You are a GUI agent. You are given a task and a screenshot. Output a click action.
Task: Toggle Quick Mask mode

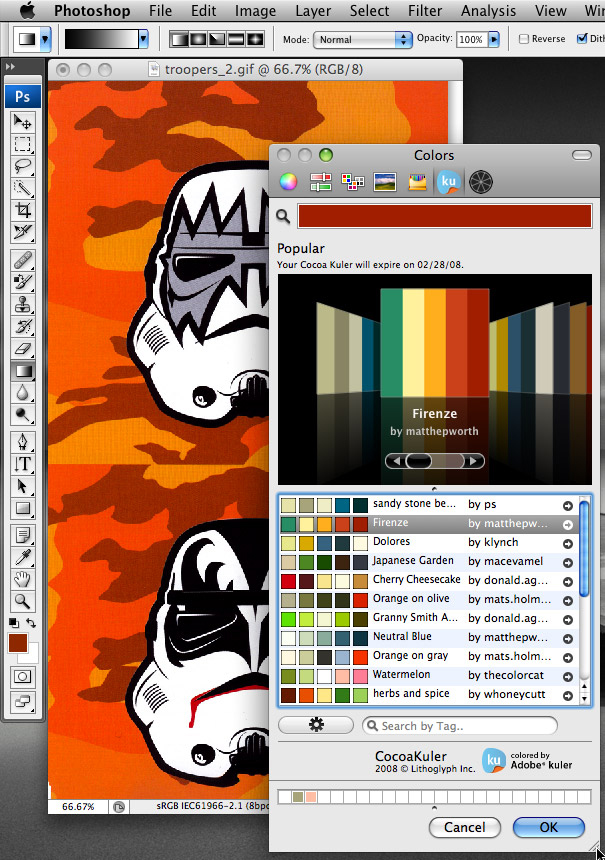[22, 676]
